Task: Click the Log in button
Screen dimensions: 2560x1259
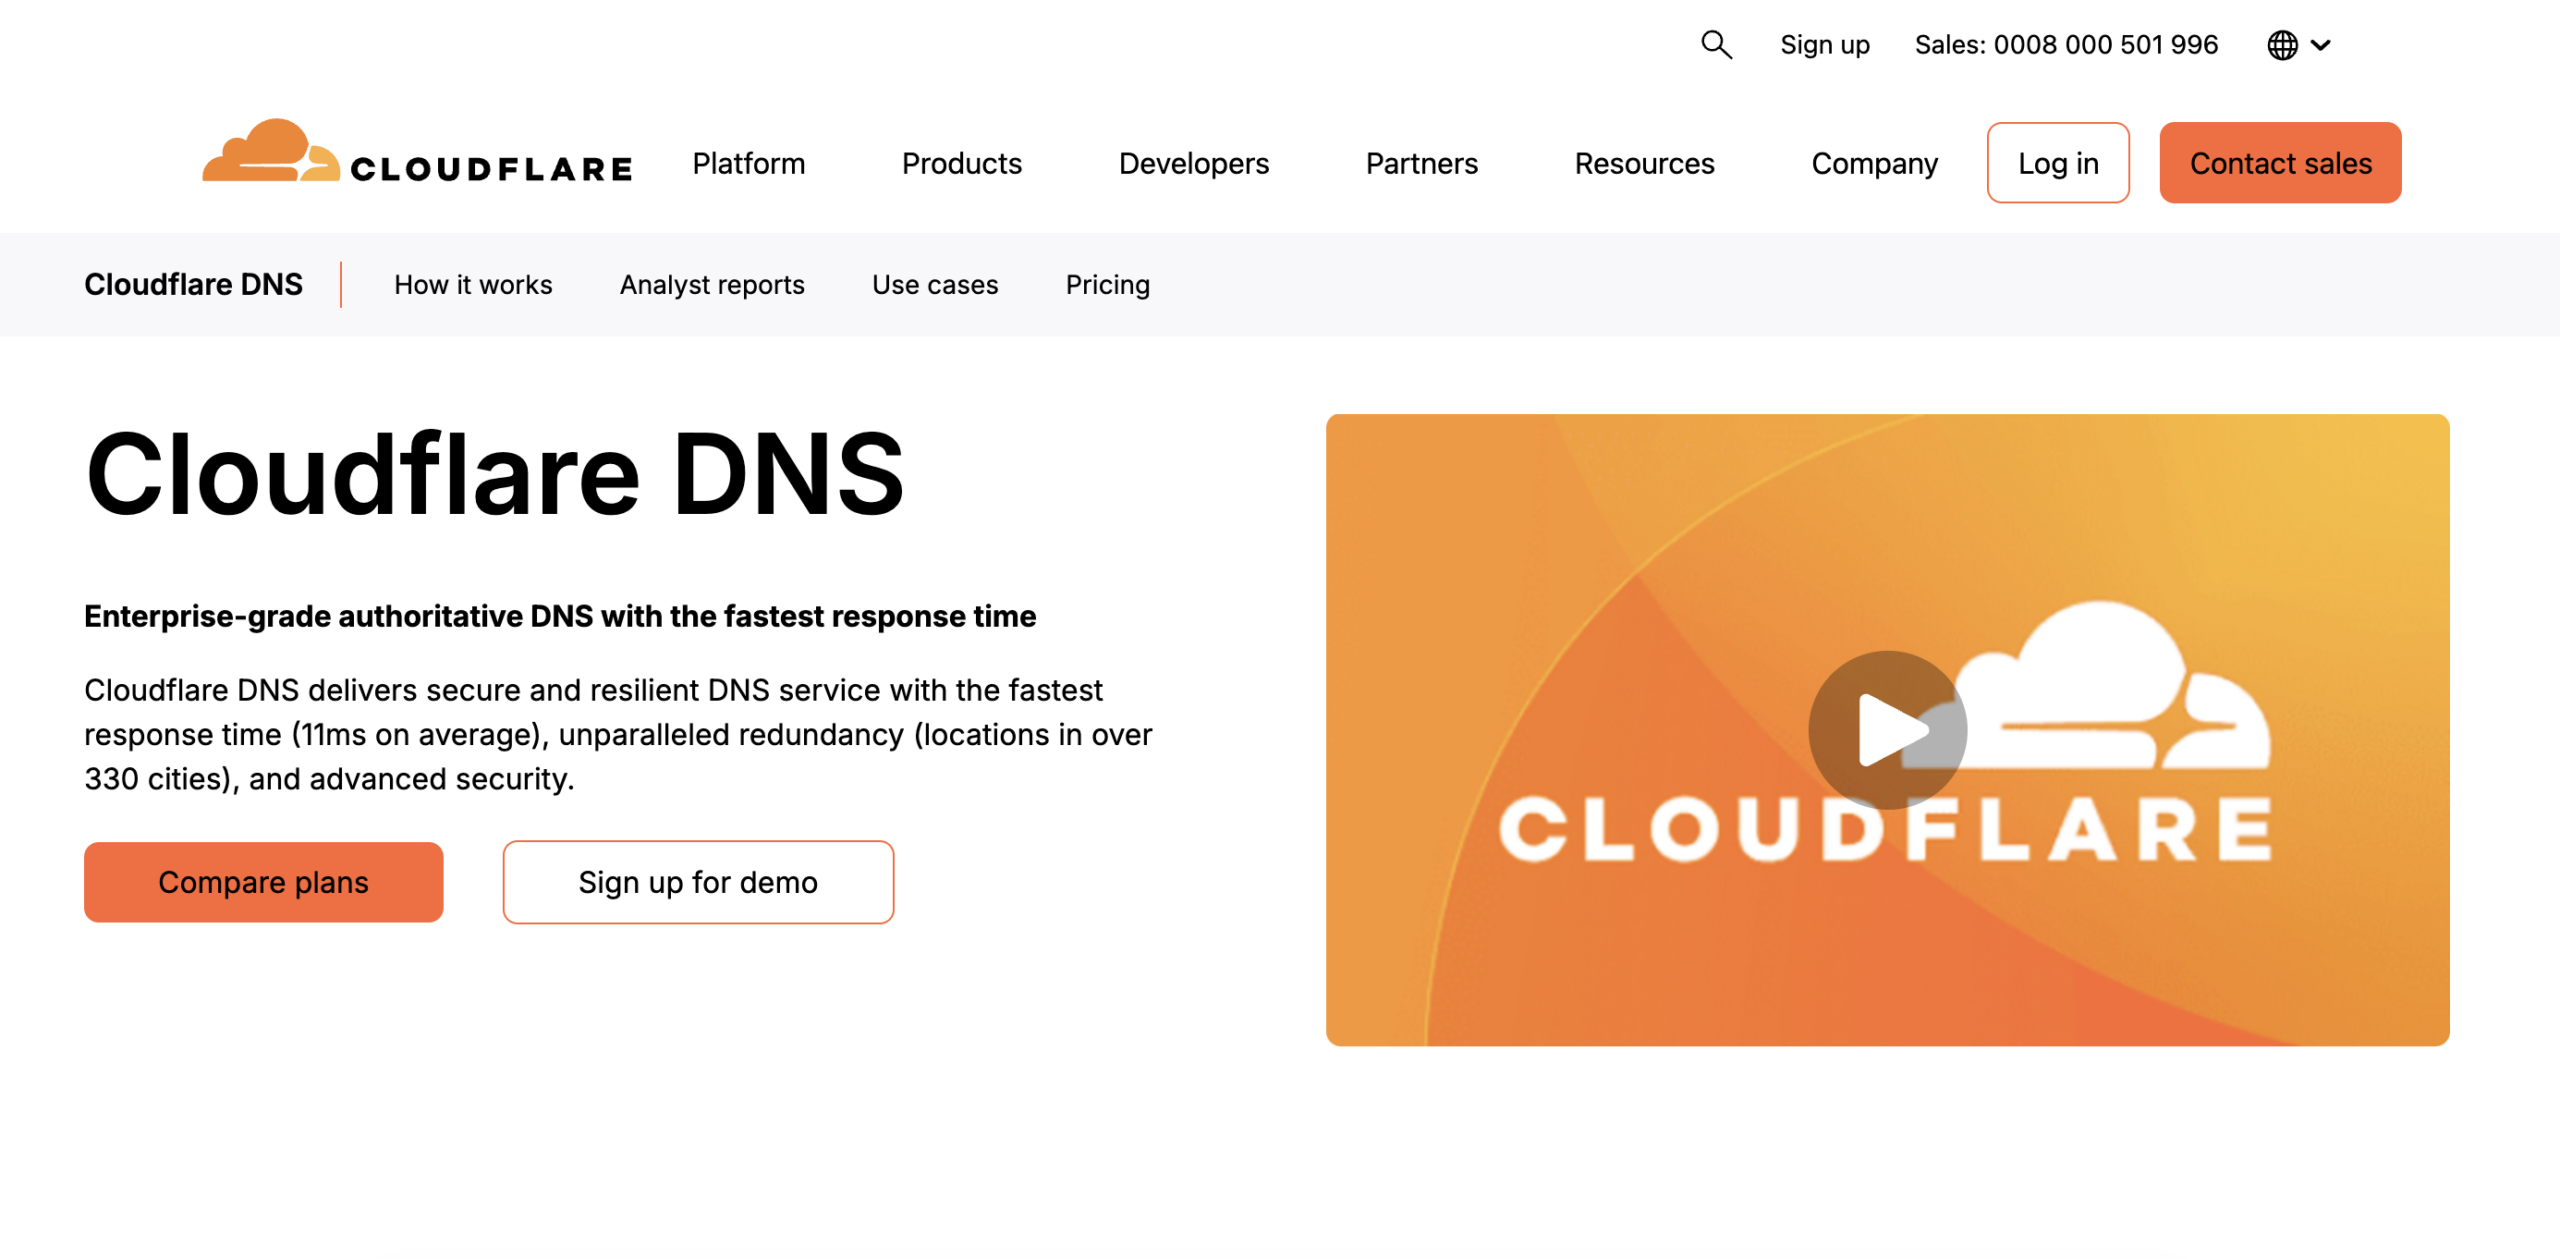Action: coord(2057,163)
